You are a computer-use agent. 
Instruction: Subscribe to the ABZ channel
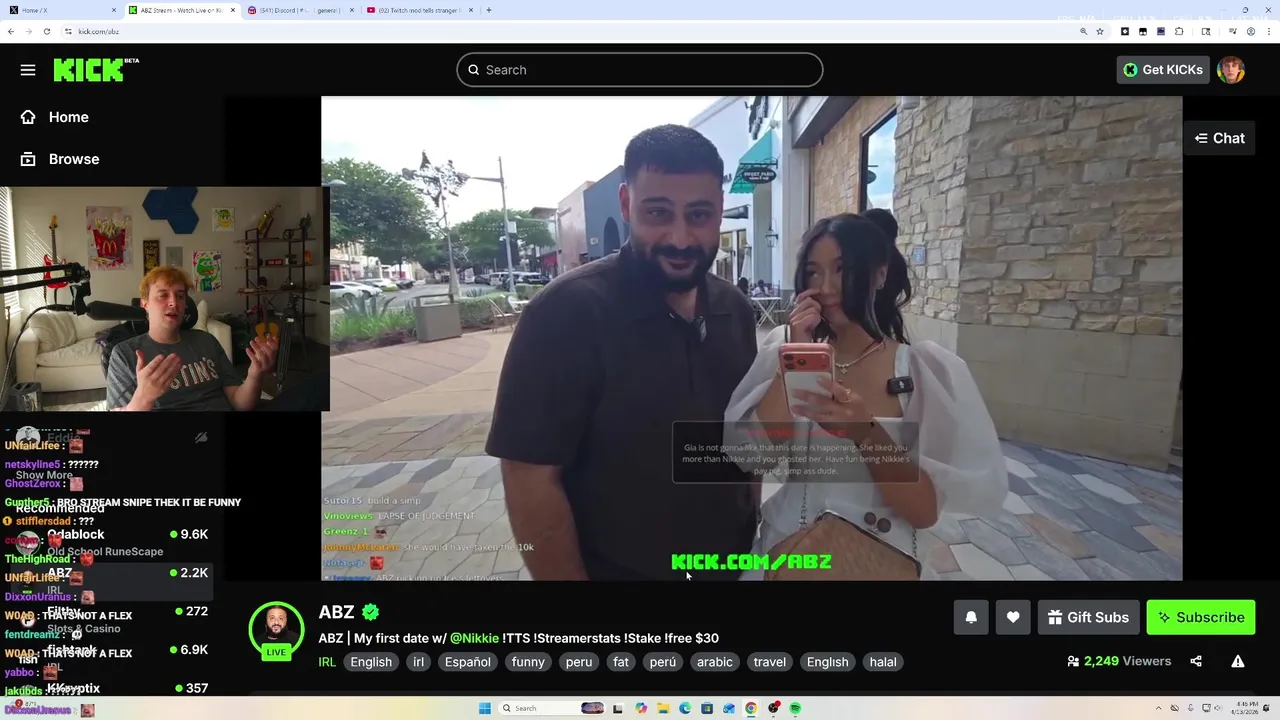(x=1201, y=617)
